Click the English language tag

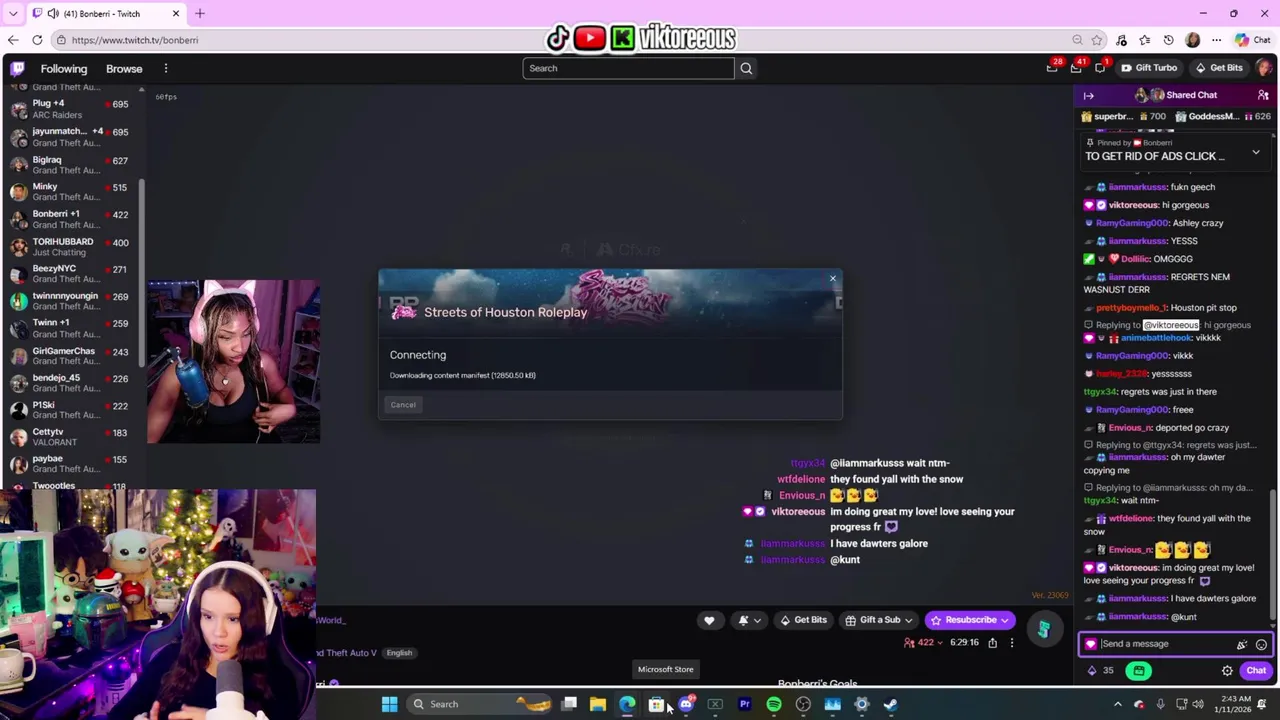coord(399,653)
